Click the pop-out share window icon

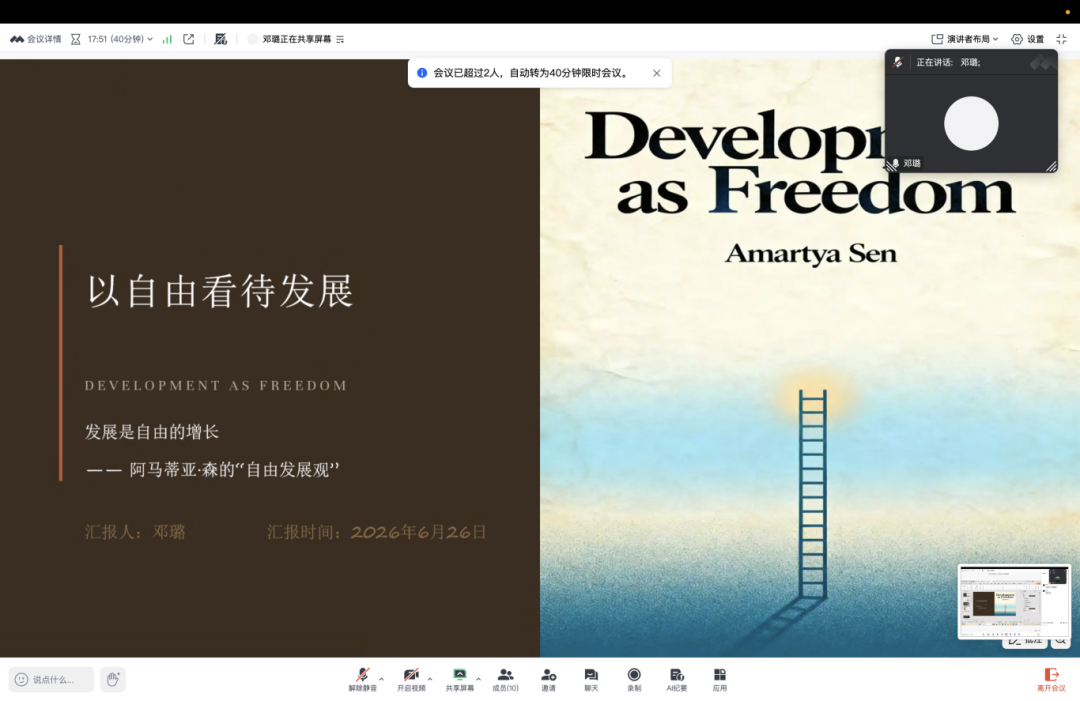pos(189,39)
